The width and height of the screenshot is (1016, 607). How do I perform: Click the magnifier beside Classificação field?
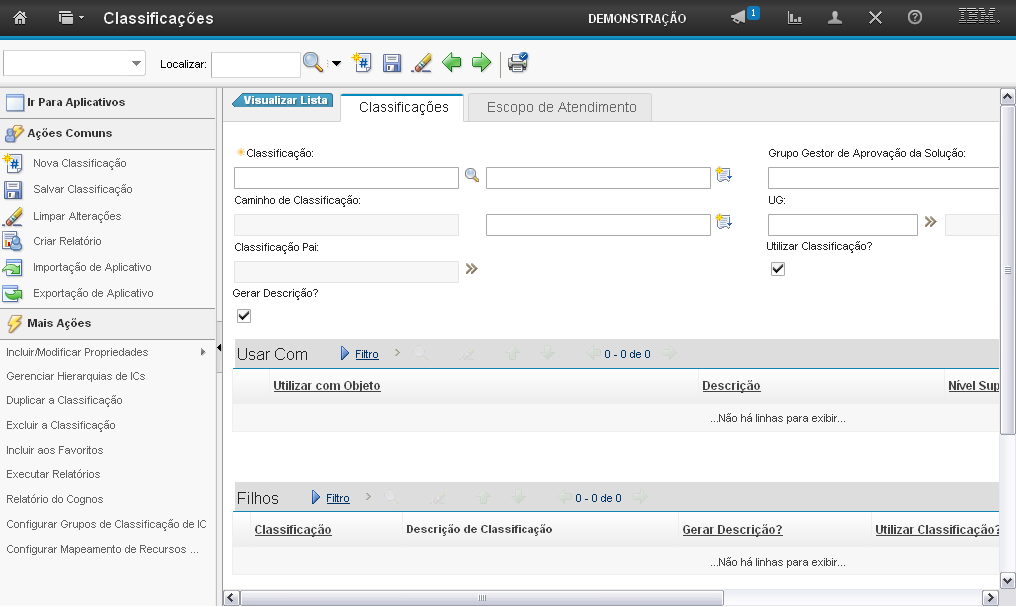coord(472,176)
